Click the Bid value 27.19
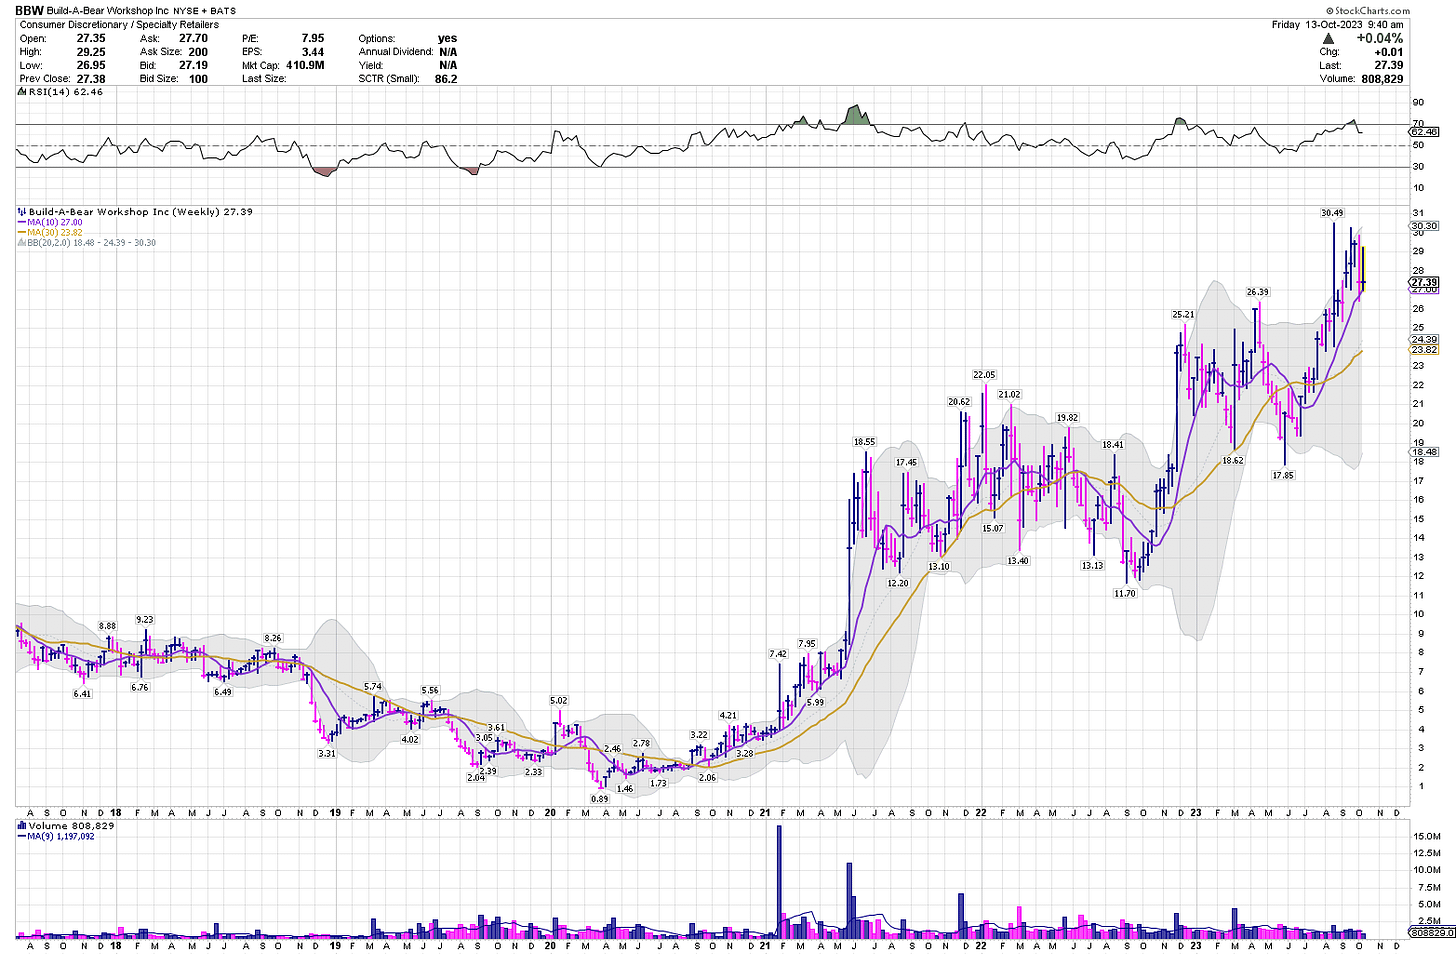 (193, 65)
